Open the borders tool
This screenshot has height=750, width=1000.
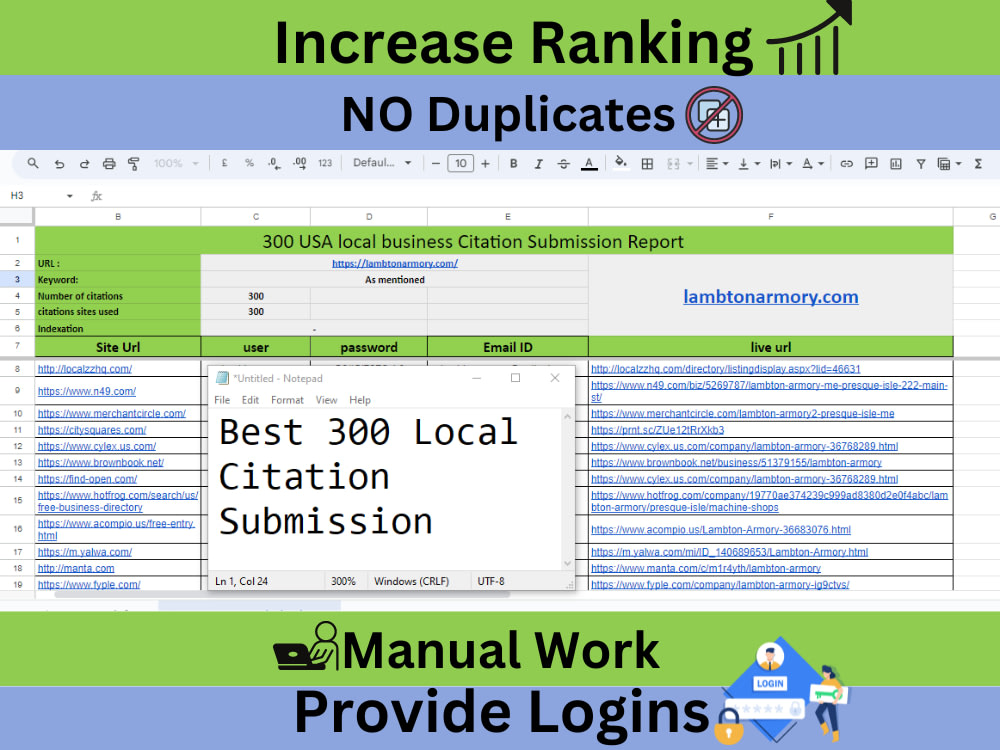647,164
